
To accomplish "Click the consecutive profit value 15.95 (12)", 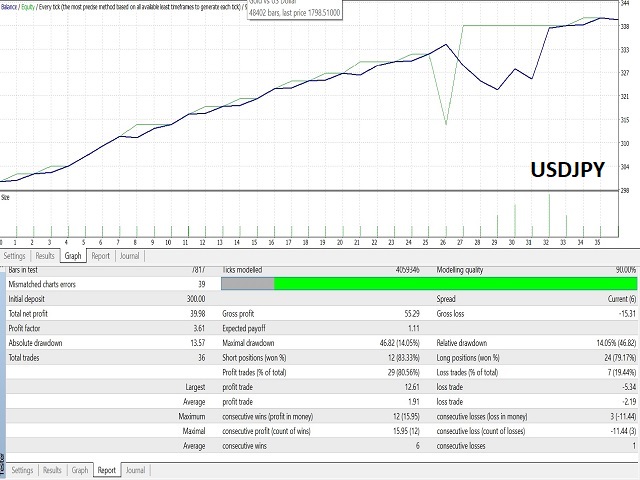I will pos(407,431).
